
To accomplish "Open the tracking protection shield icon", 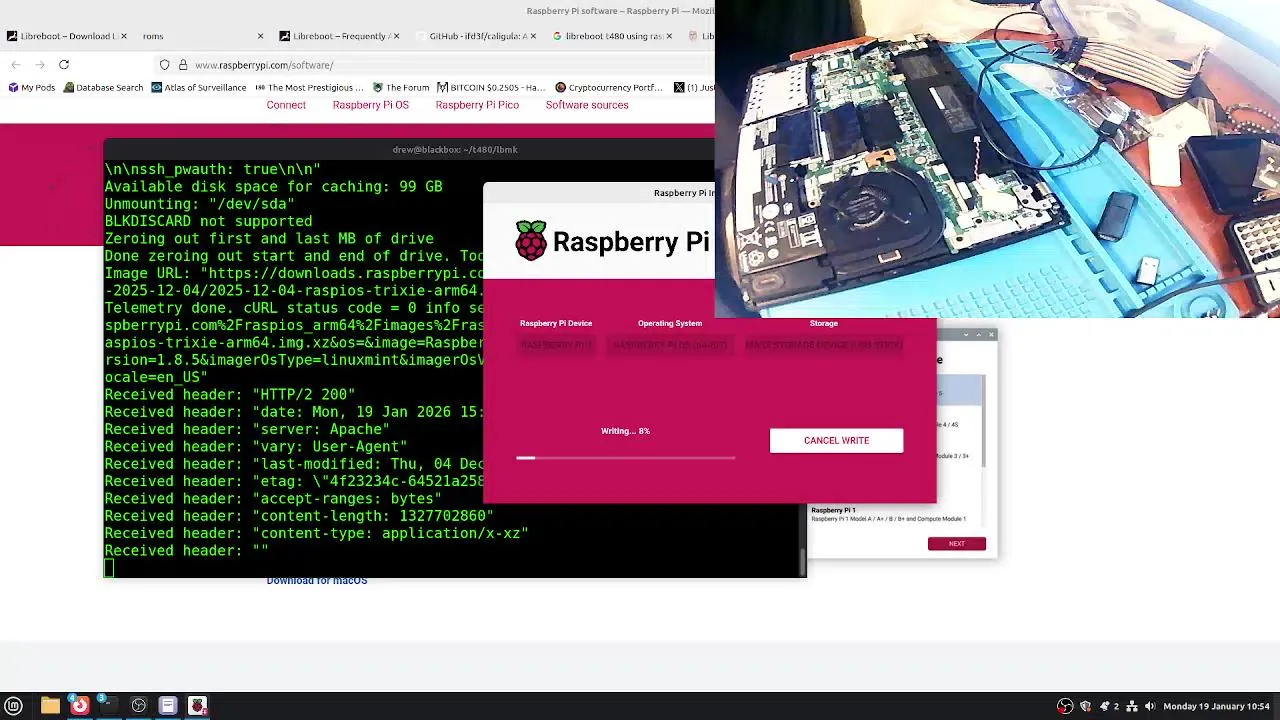I will tap(165, 65).
